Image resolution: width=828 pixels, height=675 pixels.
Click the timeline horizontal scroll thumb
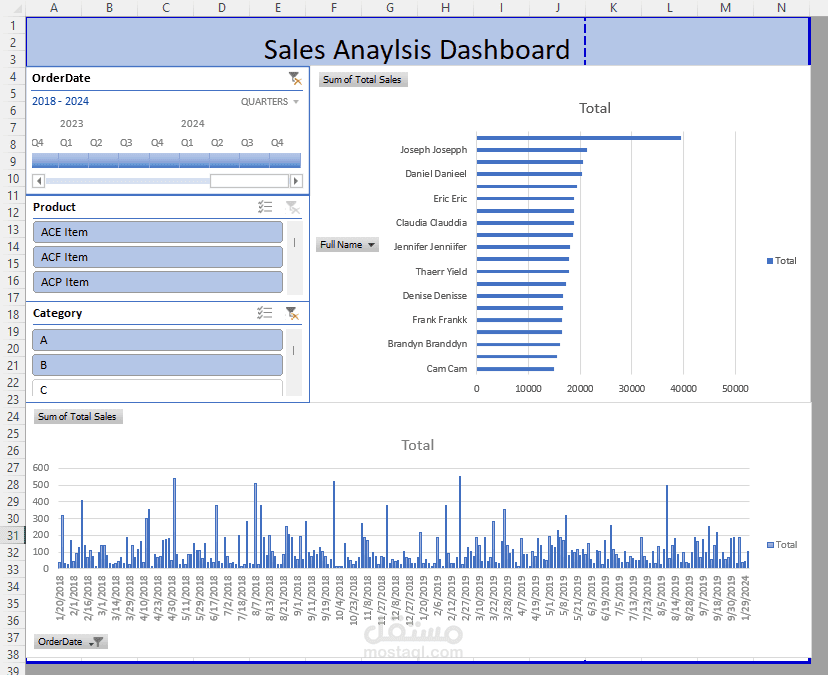tap(249, 181)
